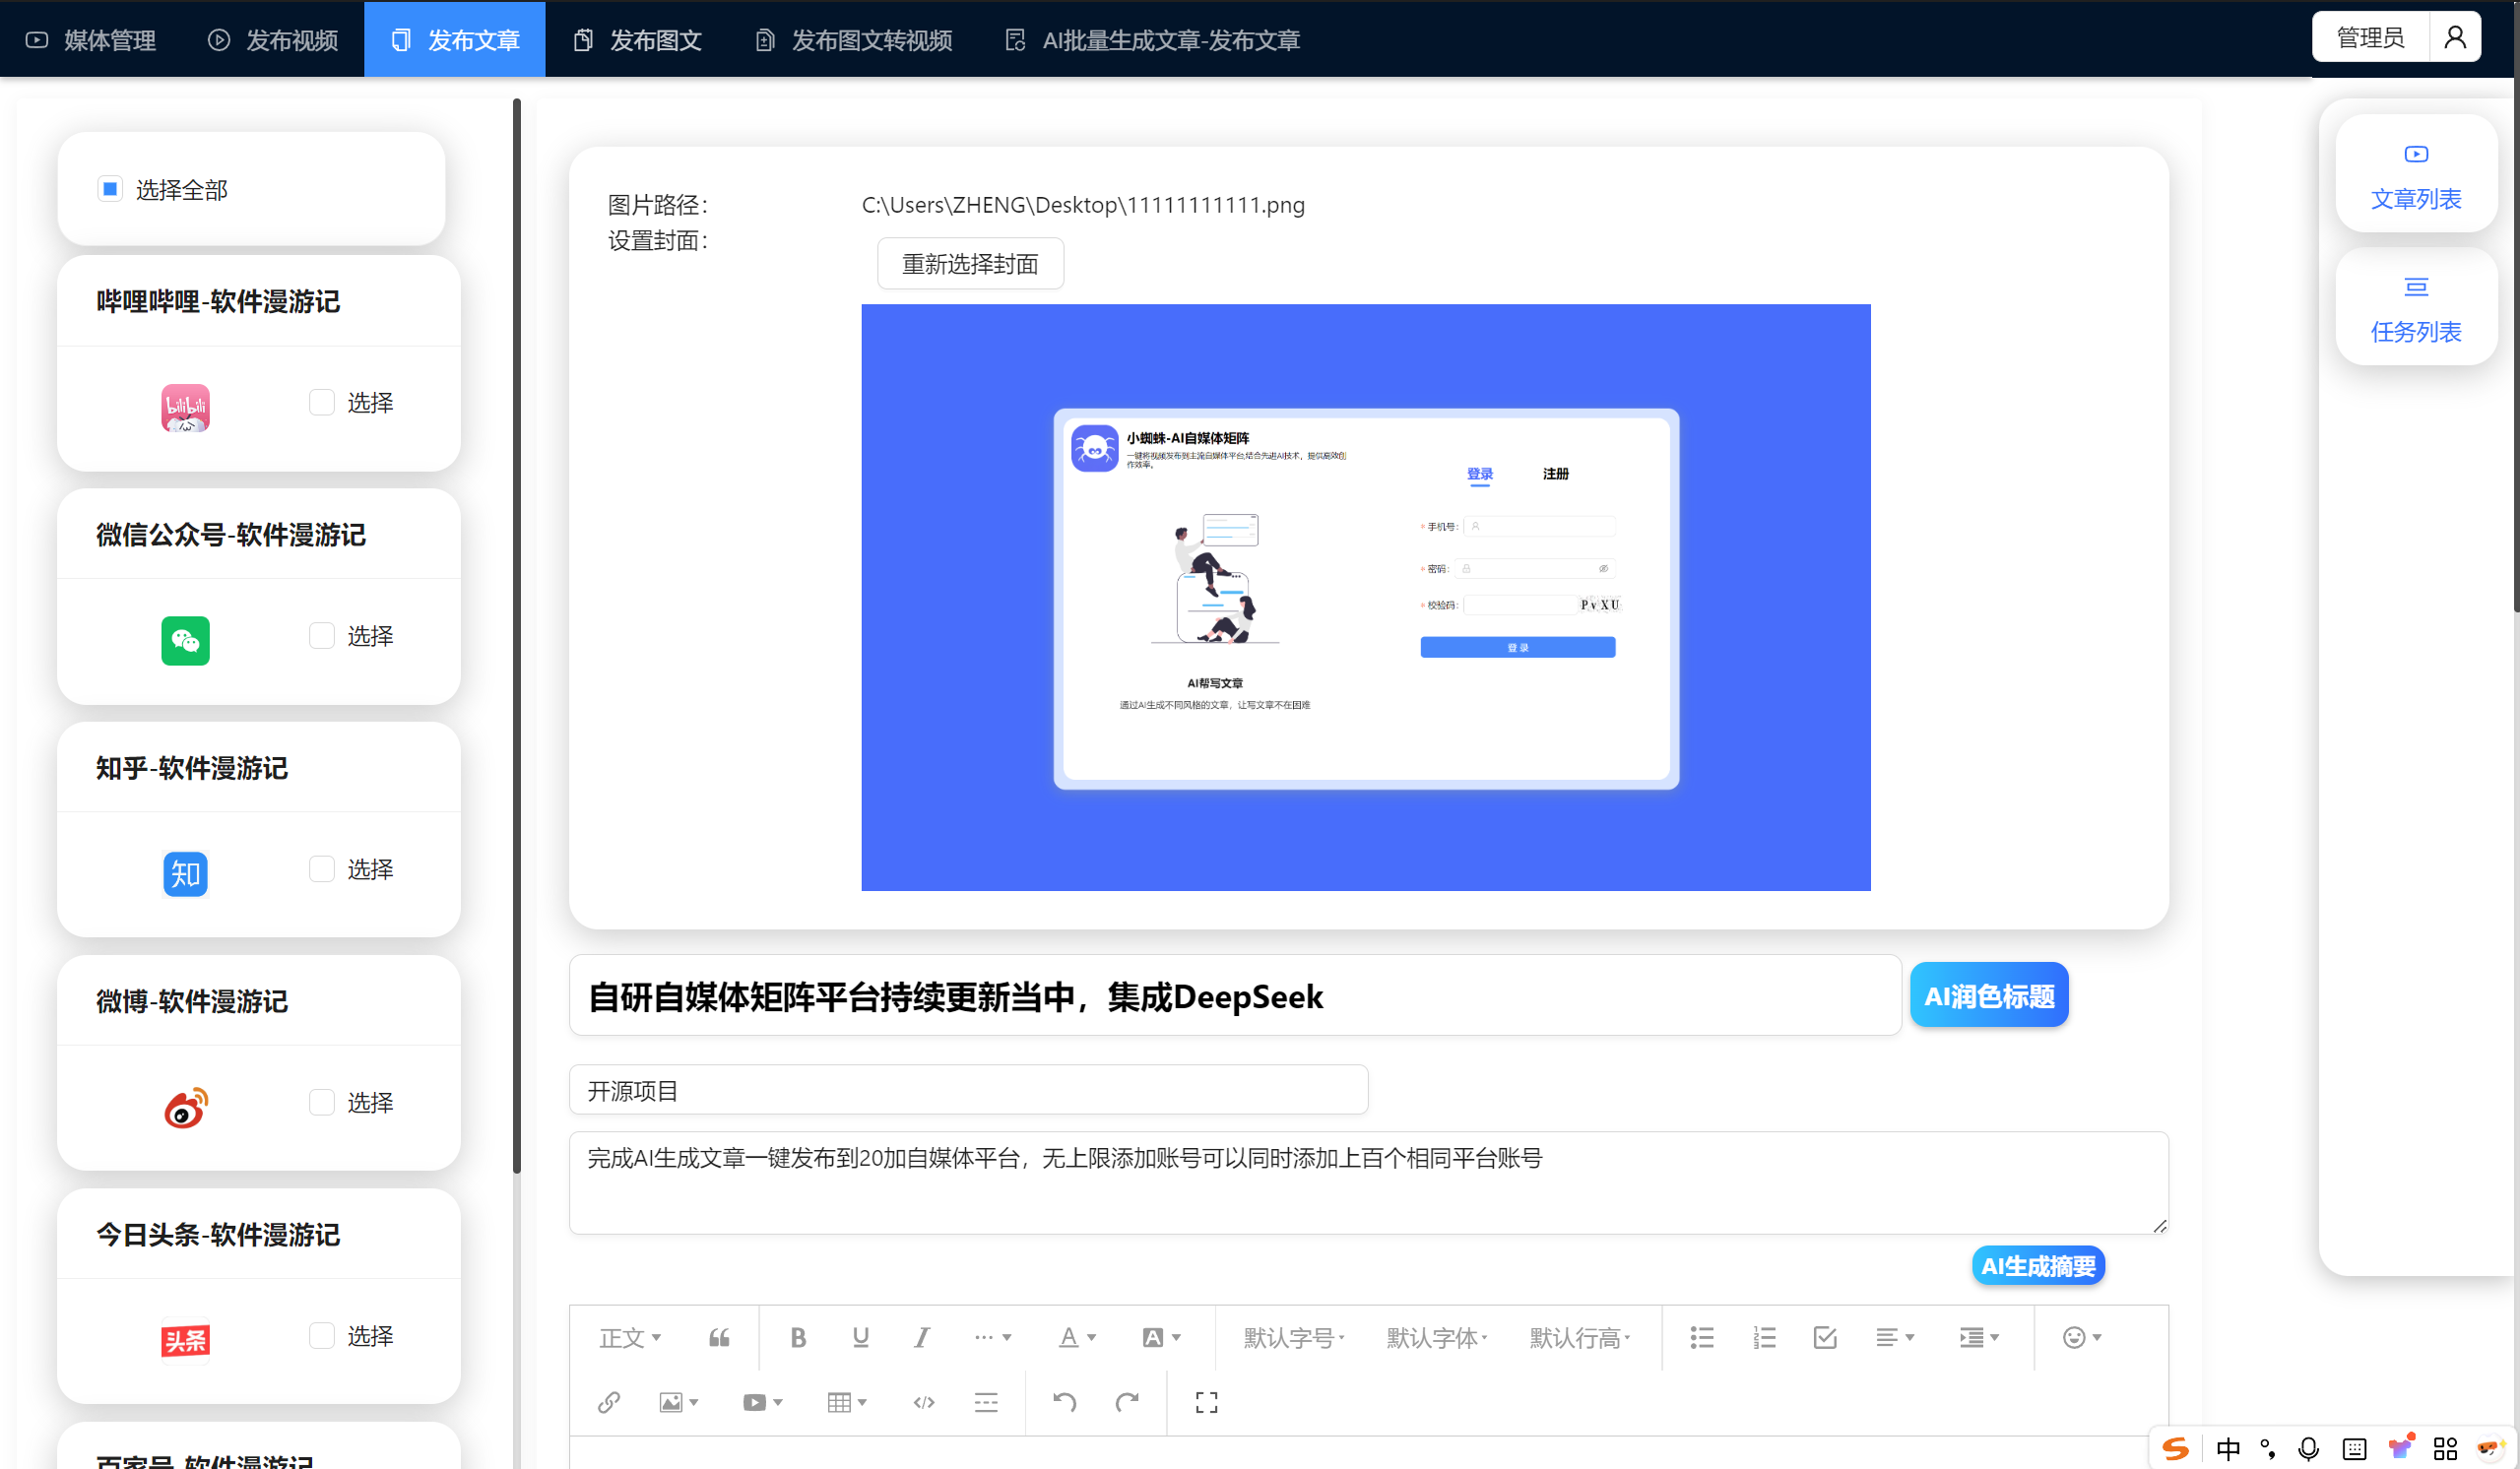Click the undo arrow in editor toolbar
Image resolution: width=2520 pixels, height=1469 pixels.
(x=1064, y=1402)
